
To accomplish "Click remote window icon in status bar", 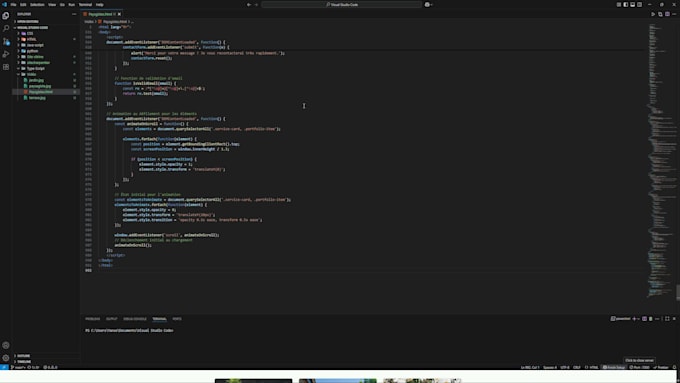I will [x=4, y=367].
